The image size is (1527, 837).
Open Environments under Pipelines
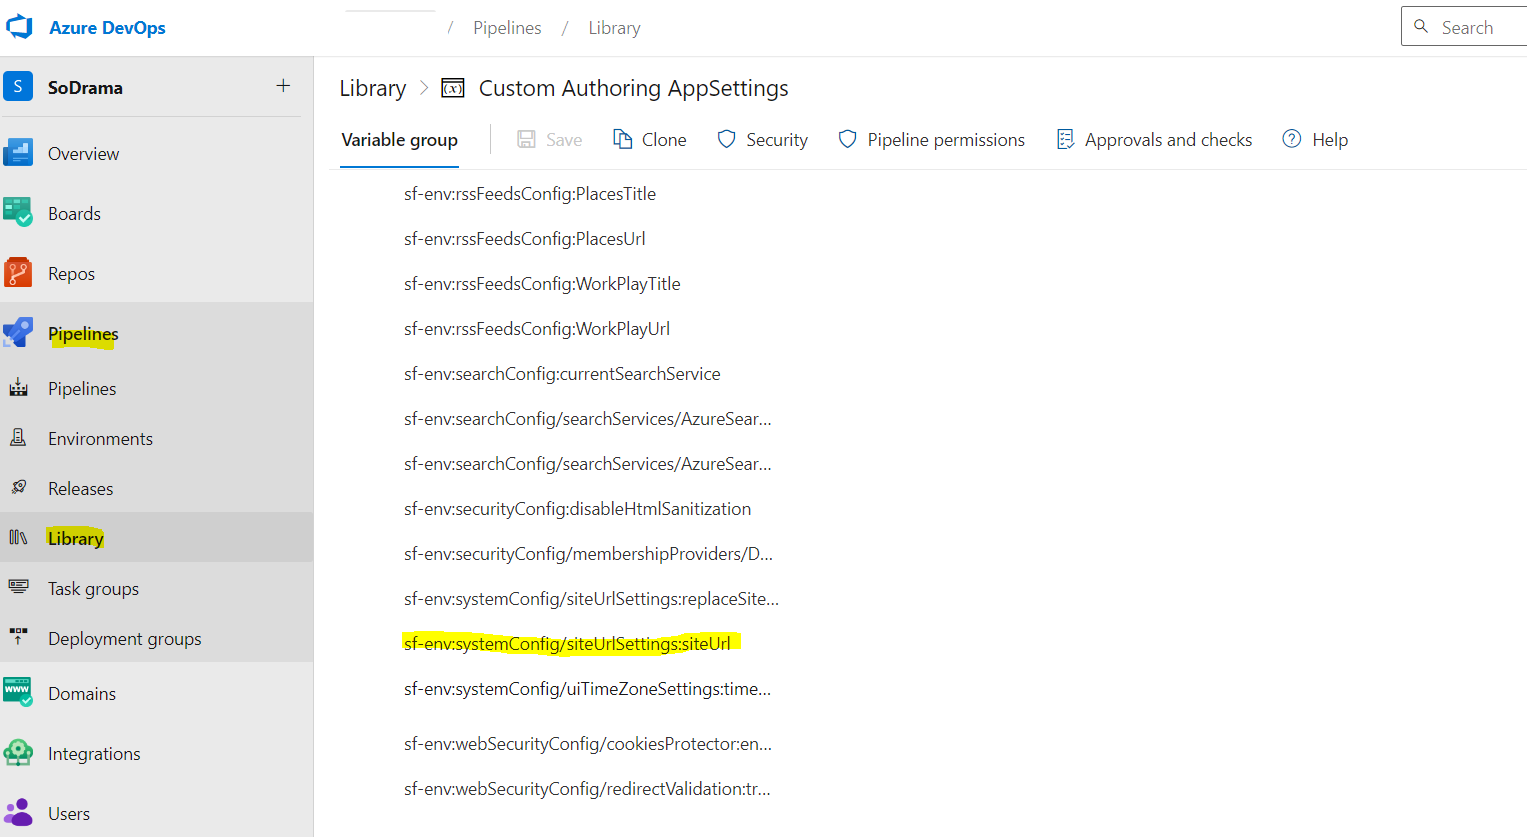click(100, 439)
